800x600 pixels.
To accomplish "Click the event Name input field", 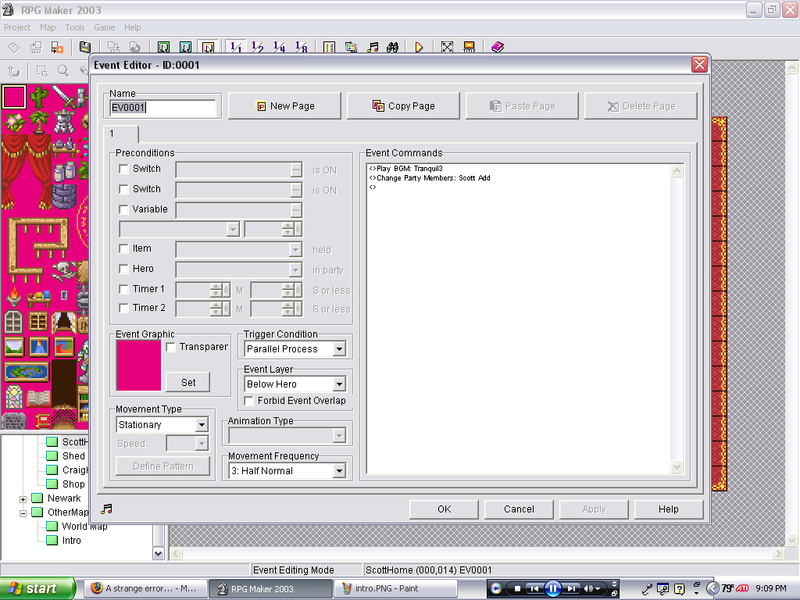I will pos(163,108).
